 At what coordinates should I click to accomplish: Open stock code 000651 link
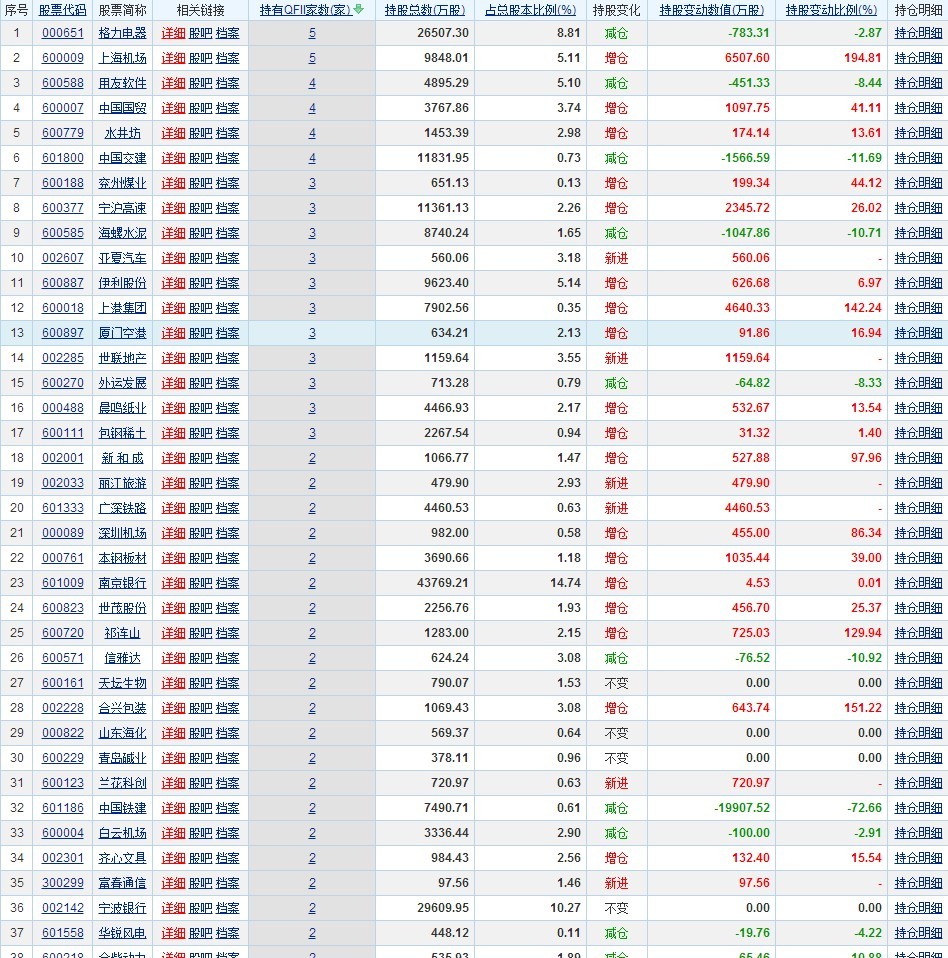tap(62, 33)
